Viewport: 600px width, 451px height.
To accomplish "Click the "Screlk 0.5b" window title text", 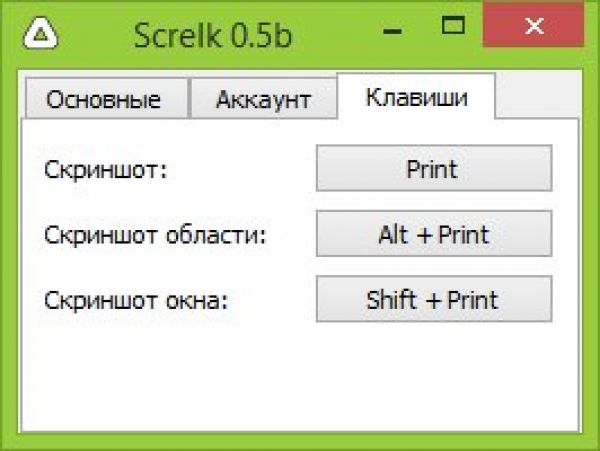I will click(216, 37).
